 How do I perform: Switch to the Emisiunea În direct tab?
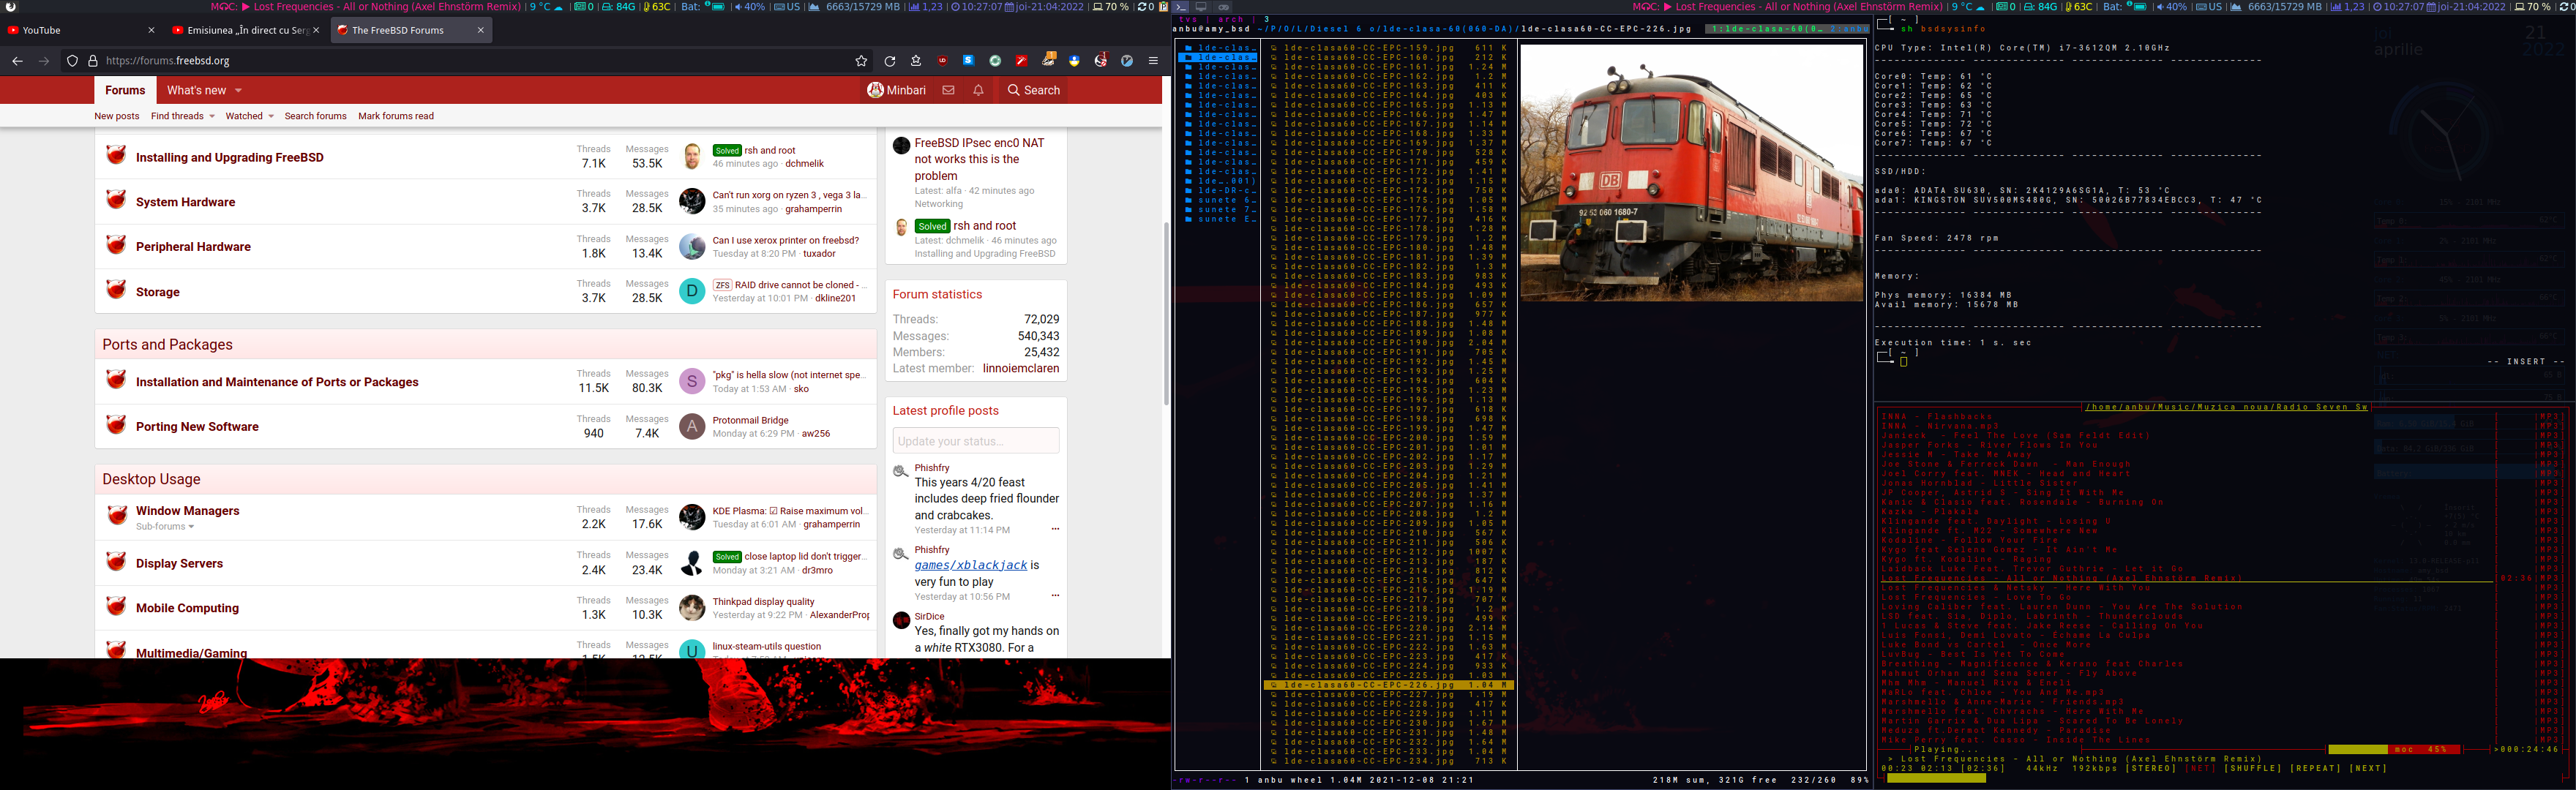[245, 30]
